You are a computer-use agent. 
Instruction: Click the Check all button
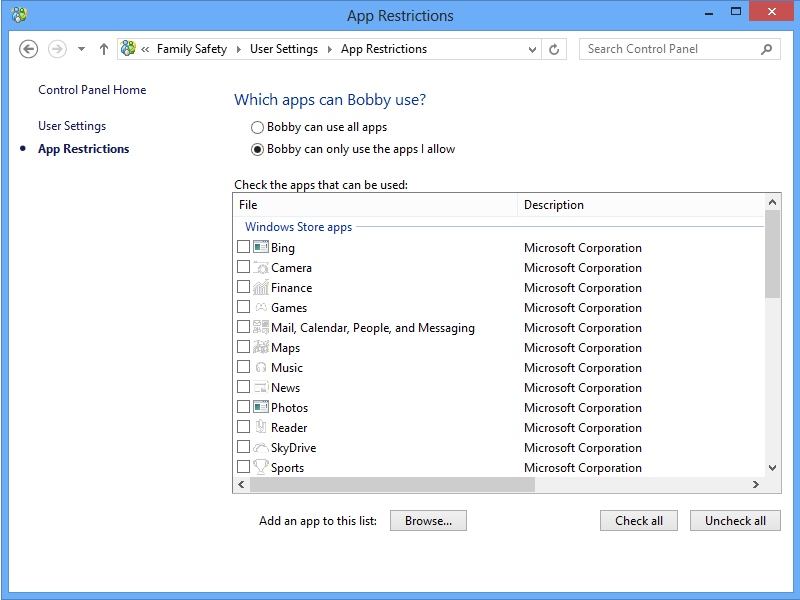(639, 520)
